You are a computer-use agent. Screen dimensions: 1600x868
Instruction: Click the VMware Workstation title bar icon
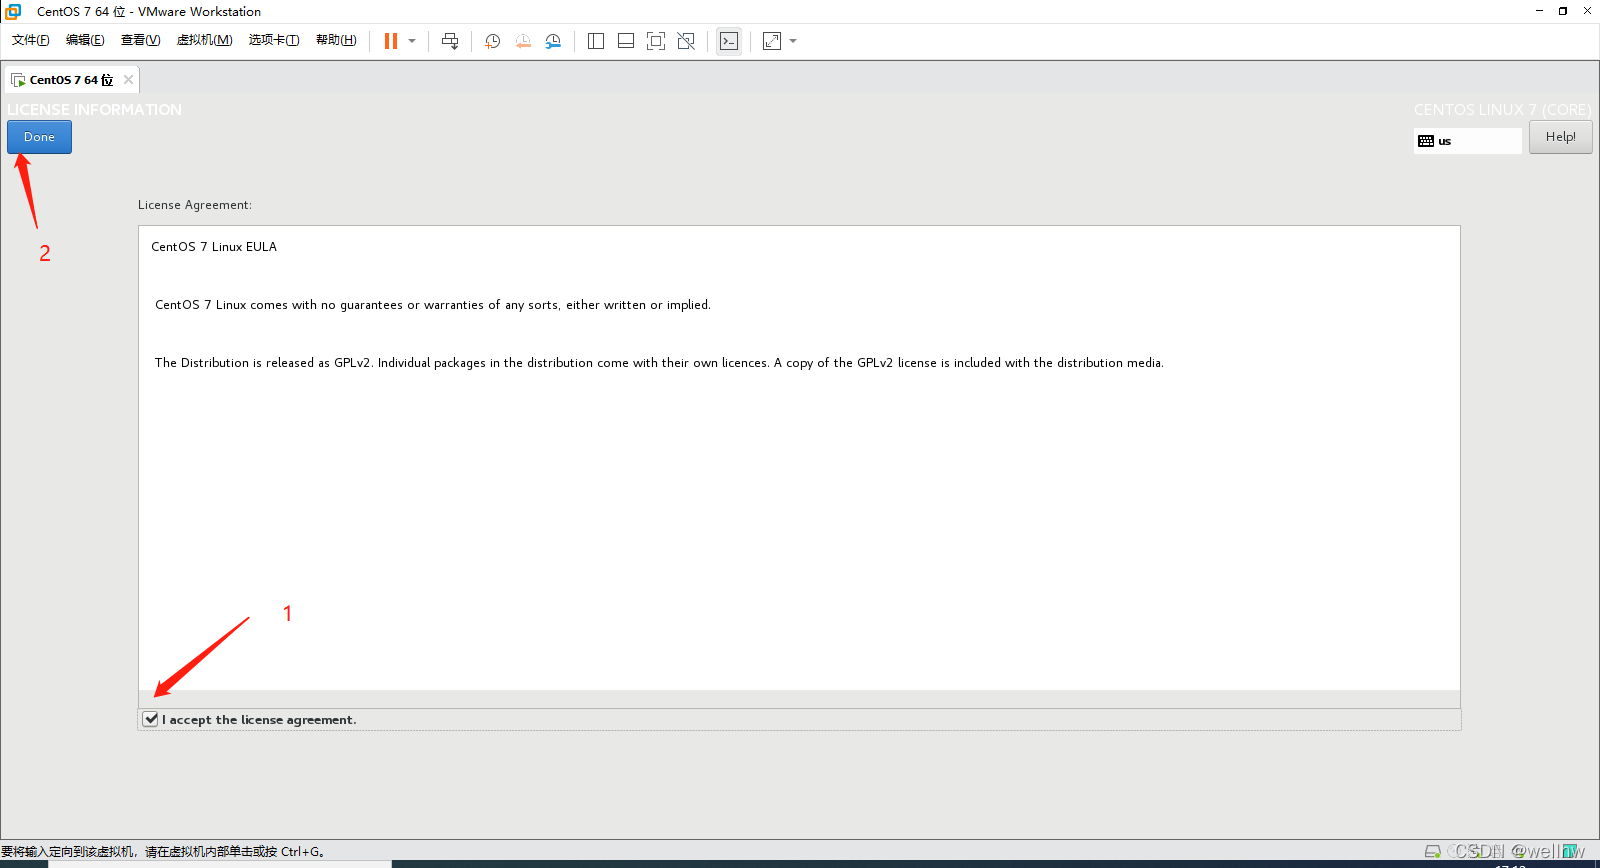tap(13, 11)
